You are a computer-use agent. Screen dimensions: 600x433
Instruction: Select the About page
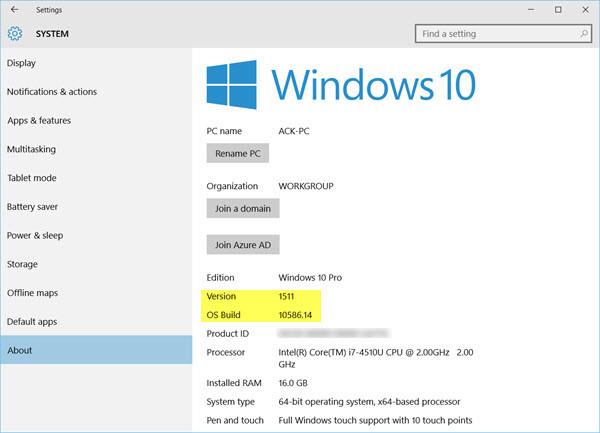click(96, 350)
